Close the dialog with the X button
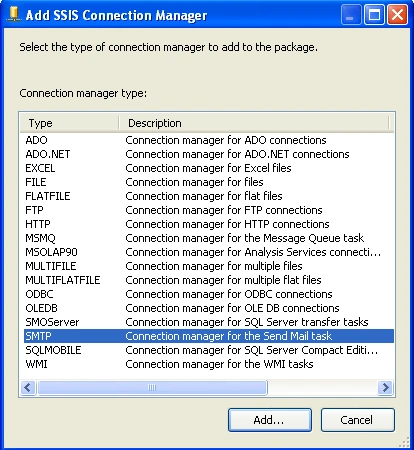 point(397,15)
